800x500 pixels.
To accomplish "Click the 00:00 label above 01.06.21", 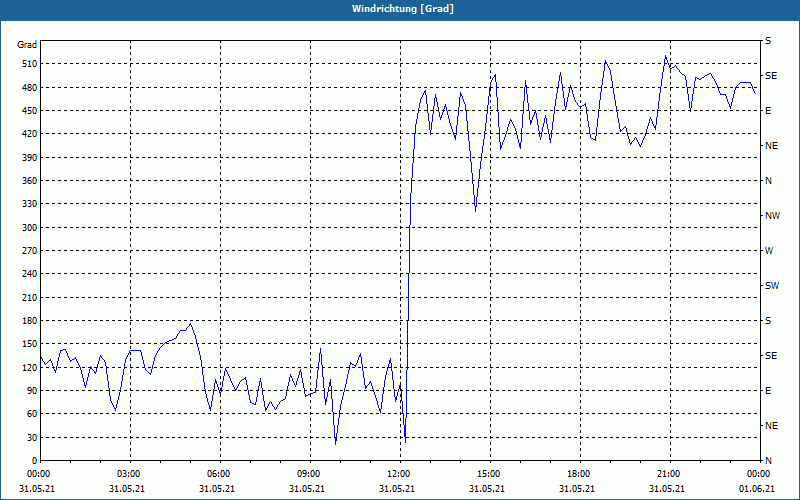I will (x=759, y=473).
